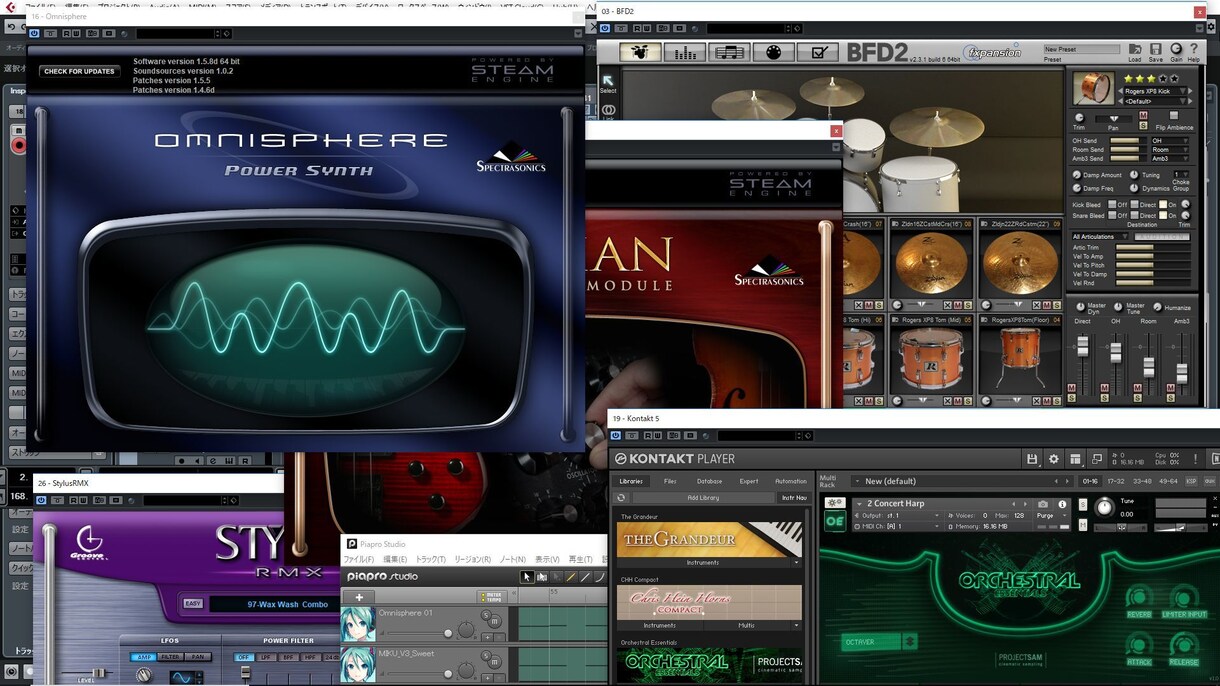Screen dimensions: 1220x686
Task: Click the EASY button in Stylus RMX
Action: (x=194, y=604)
